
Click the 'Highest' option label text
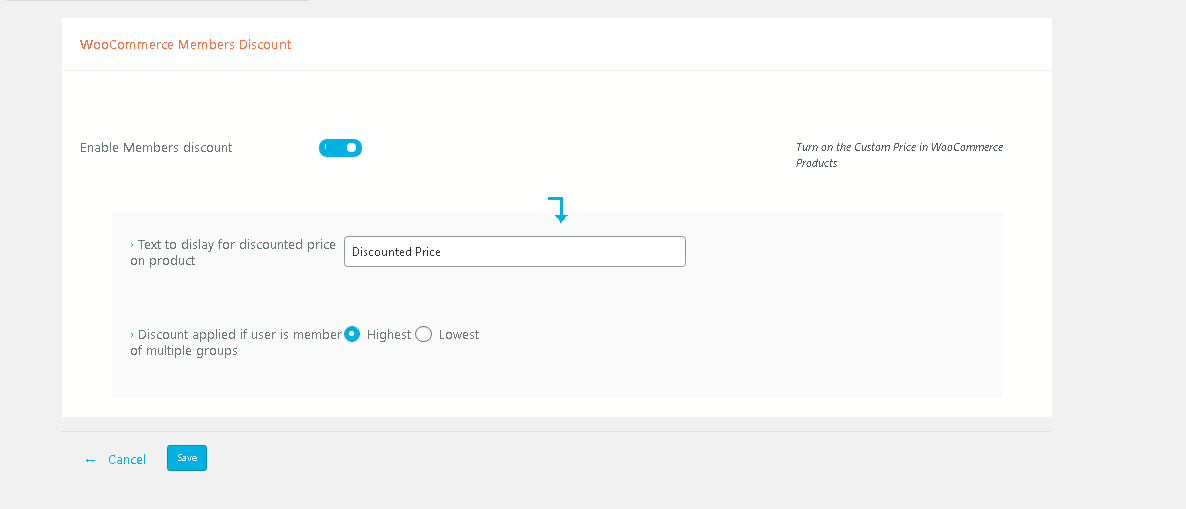[389, 335]
